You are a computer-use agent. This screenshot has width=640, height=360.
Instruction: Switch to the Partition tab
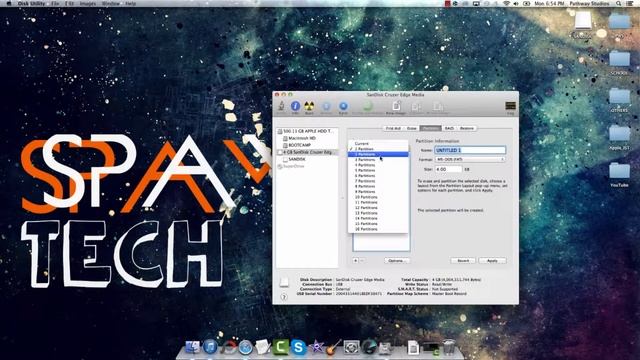430,128
